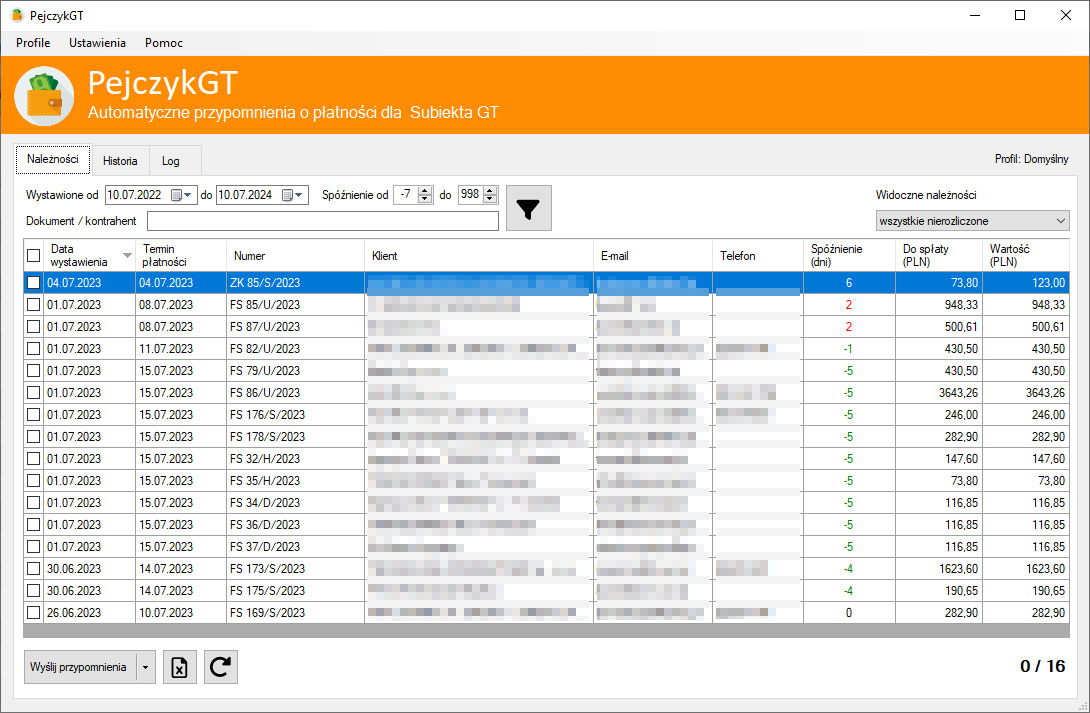Screen dimensions: 1090x713
Task: Sort by the Do spłaty (PLN) column
Action: click(x=938, y=256)
